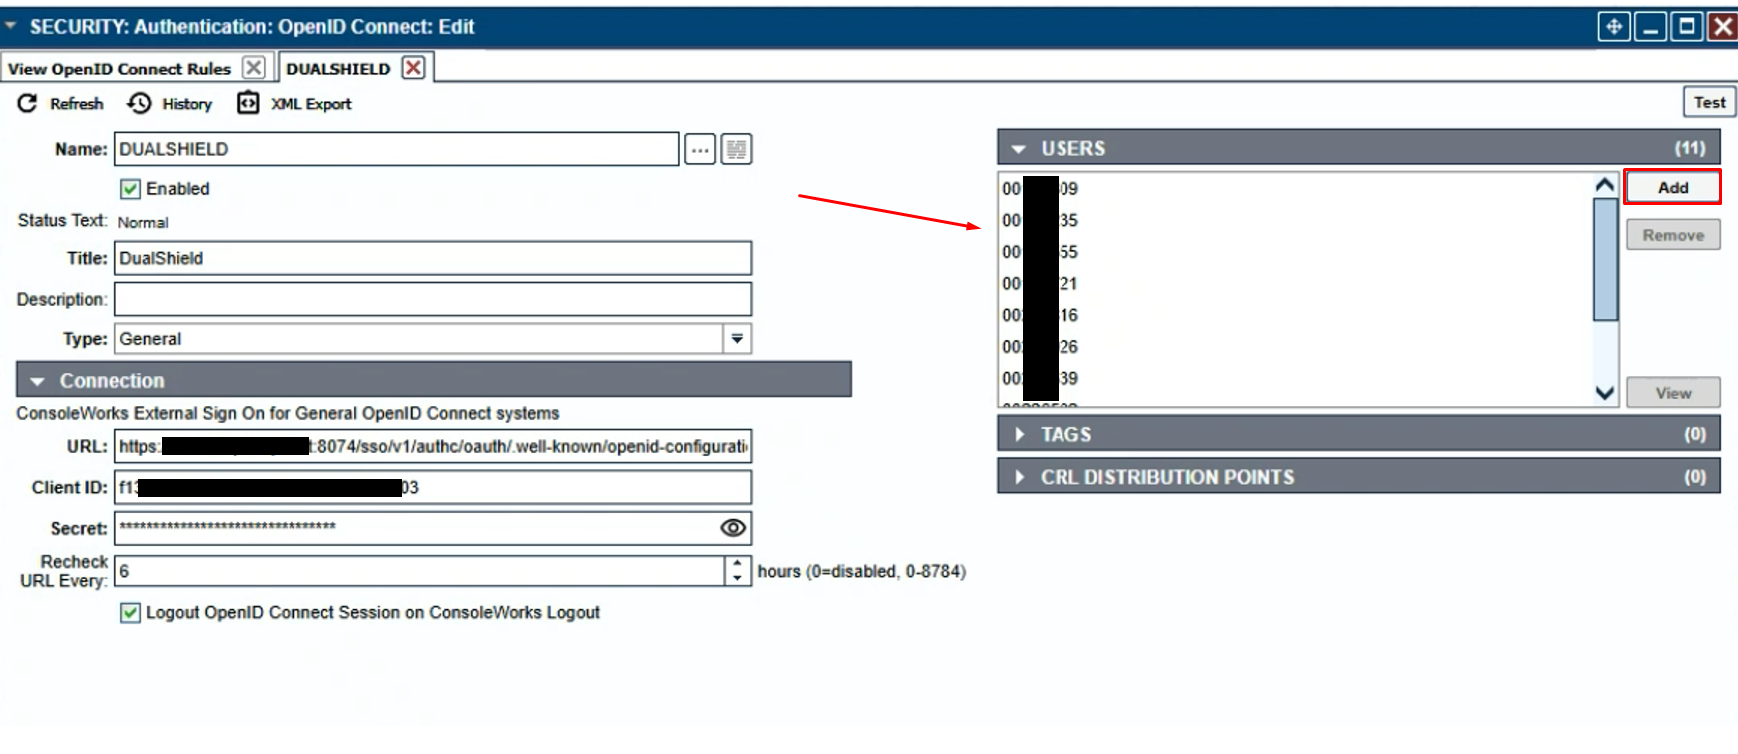Click the Add button in Users
The image size is (1738, 754).
[x=1672, y=188]
